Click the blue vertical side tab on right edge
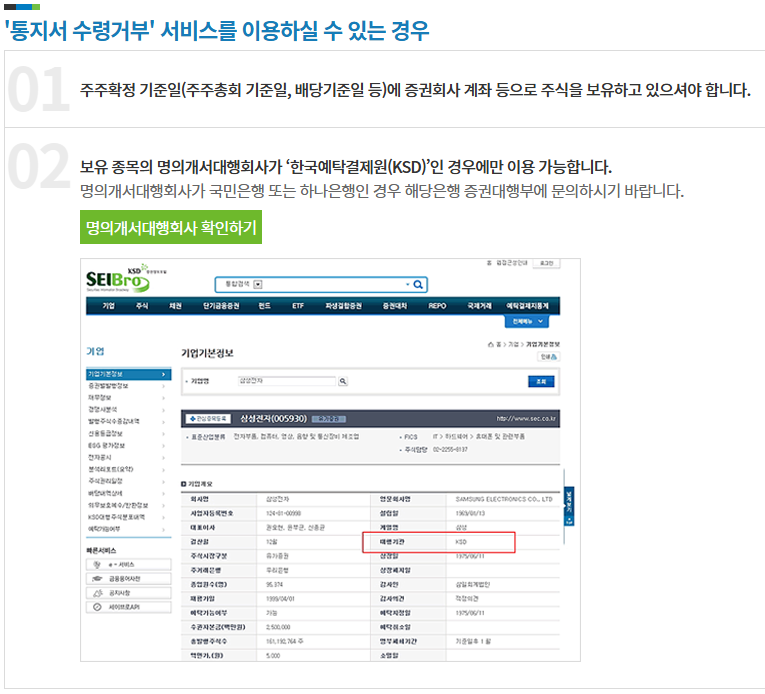 pyautogui.click(x=569, y=506)
